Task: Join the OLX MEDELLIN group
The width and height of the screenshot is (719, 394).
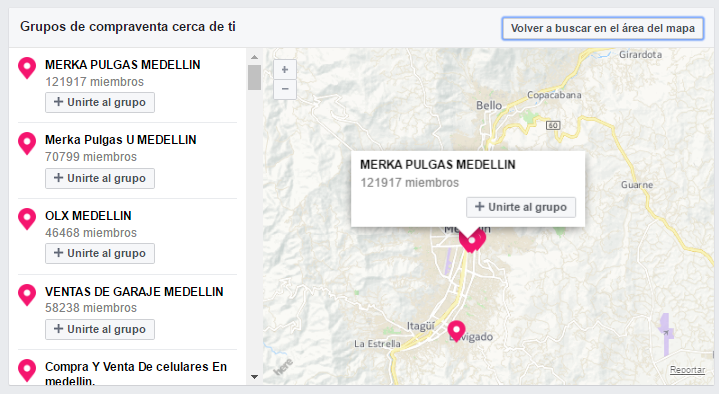Action: pyautogui.click(x=100, y=254)
